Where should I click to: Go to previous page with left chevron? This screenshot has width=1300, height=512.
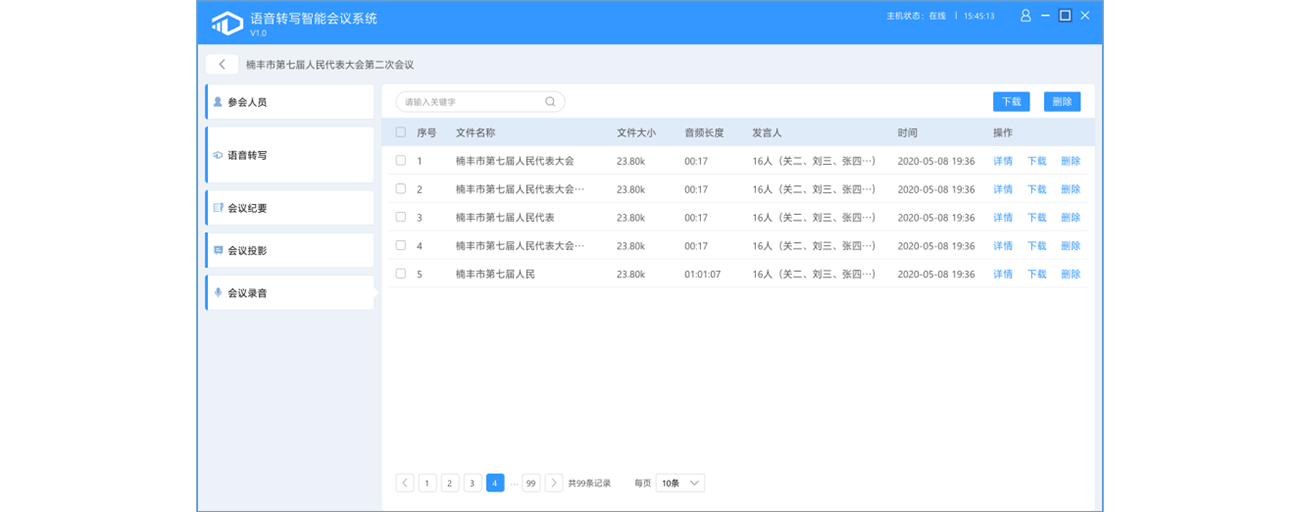coord(404,483)
